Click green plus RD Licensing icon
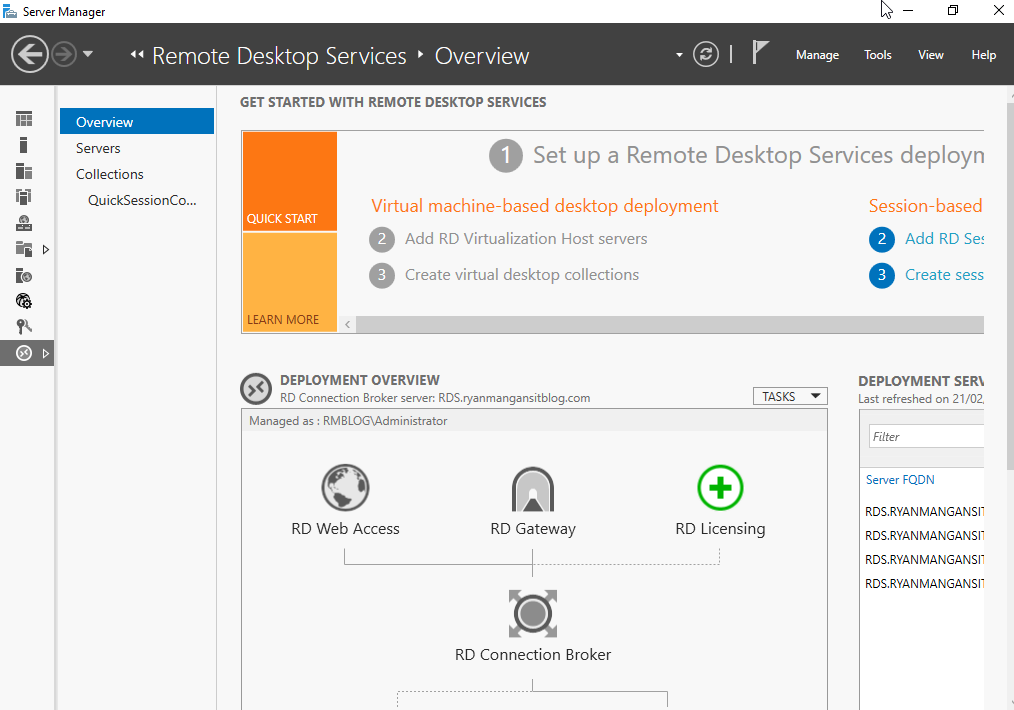Image resolution: width=1014 pixels, height=710 pixels. [720, 488]
